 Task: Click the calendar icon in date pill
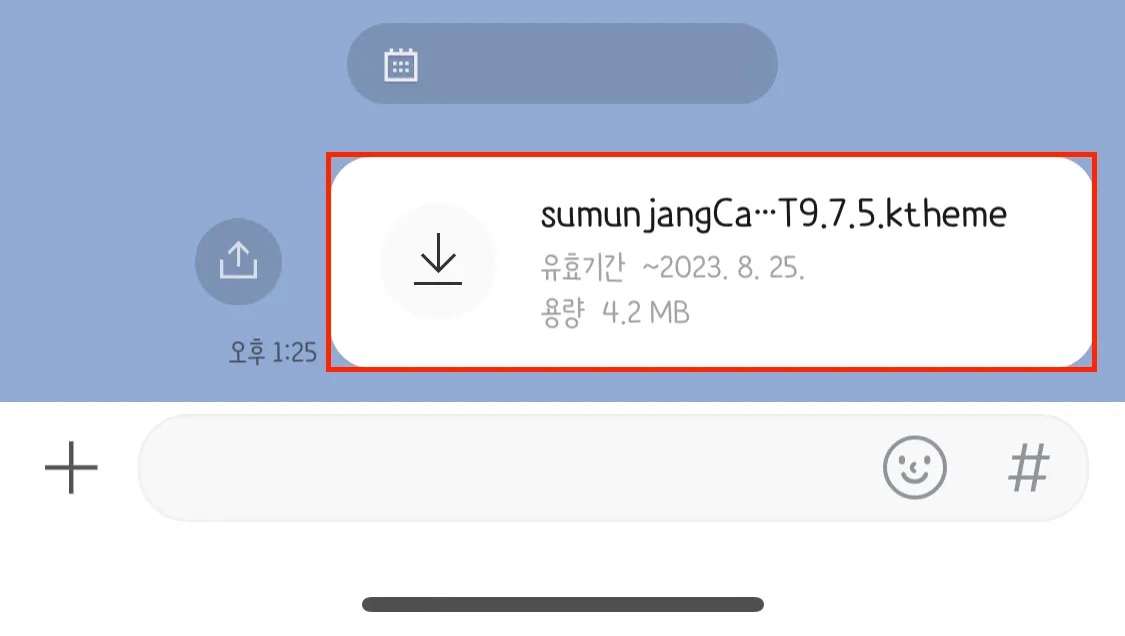[400, 65]
